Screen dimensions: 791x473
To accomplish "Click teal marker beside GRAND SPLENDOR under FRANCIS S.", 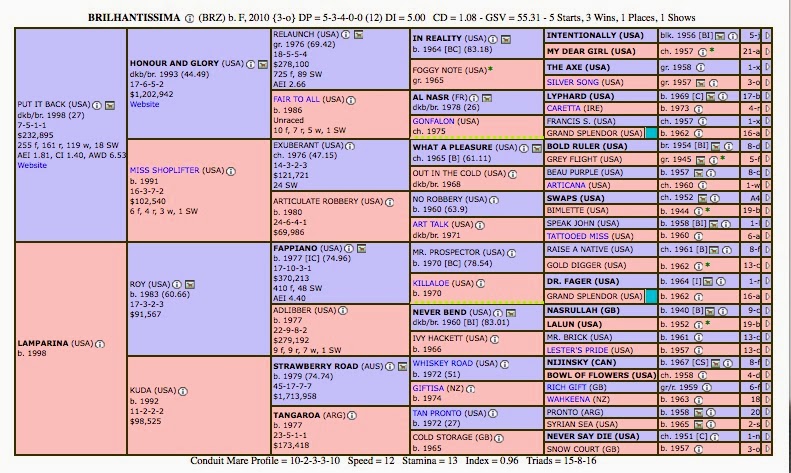I will tap(651, 133).
